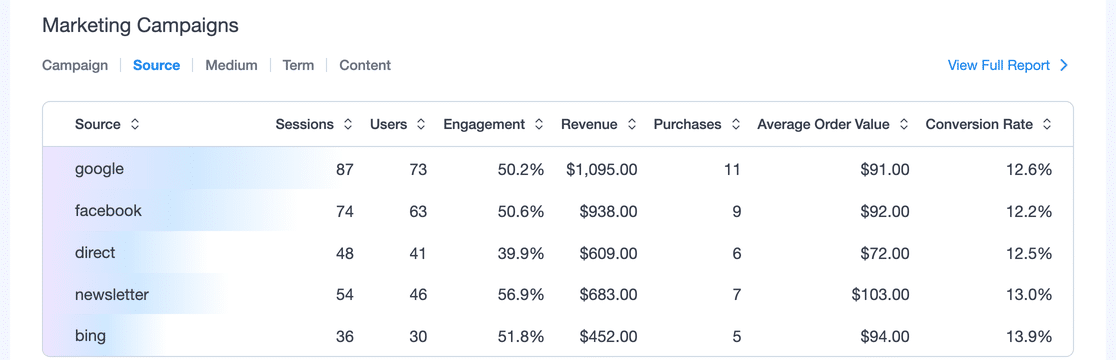Click the Conversion Rate header label
Viewport: 1116px width, 360px height.
[x=979, y=125]
